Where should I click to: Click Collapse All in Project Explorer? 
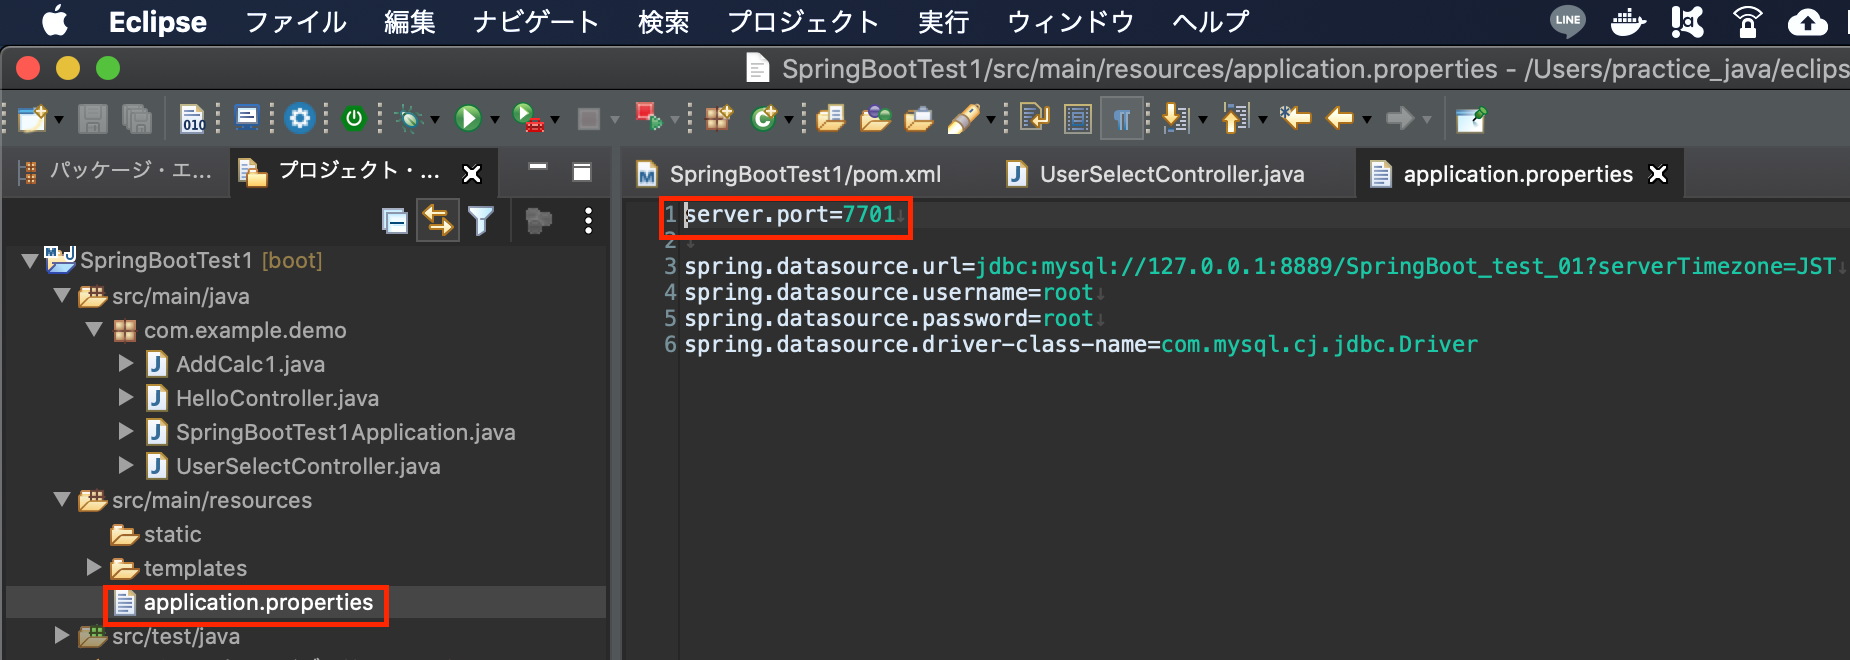[395, 221]
